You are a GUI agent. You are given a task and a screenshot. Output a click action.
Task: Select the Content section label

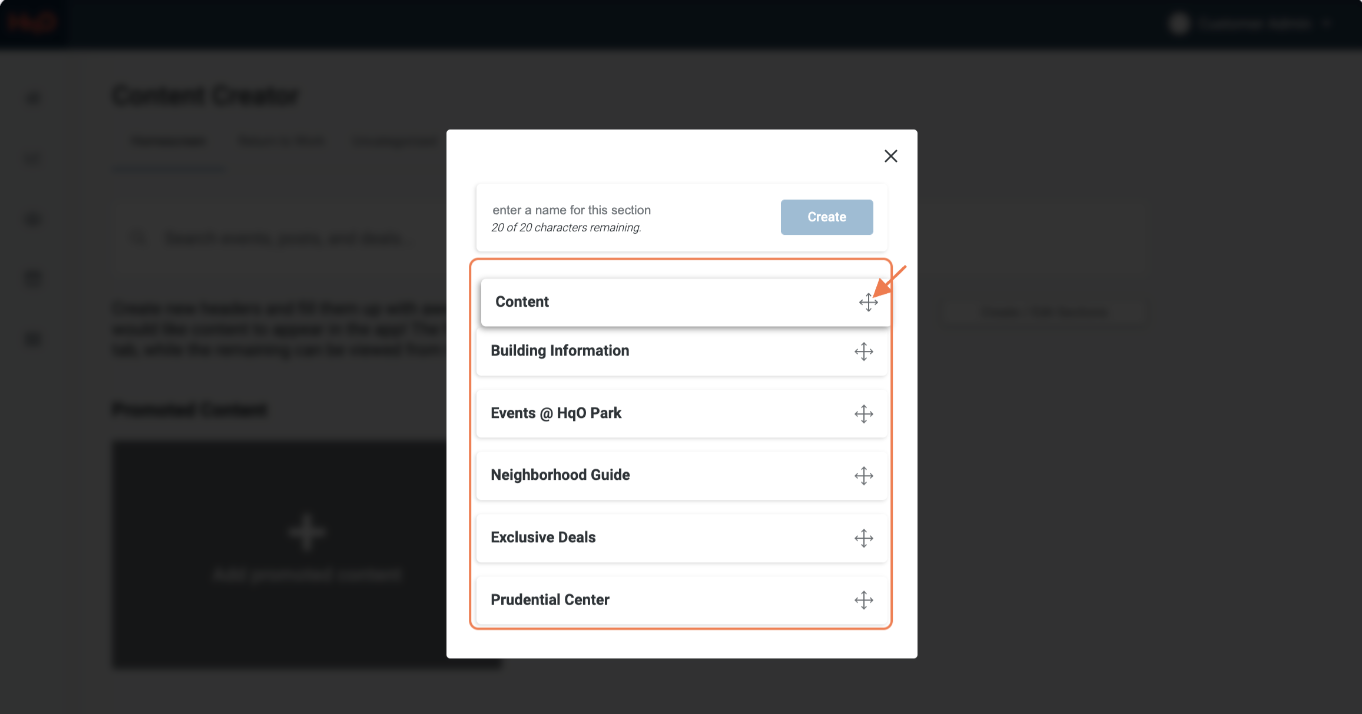(522, 302)
